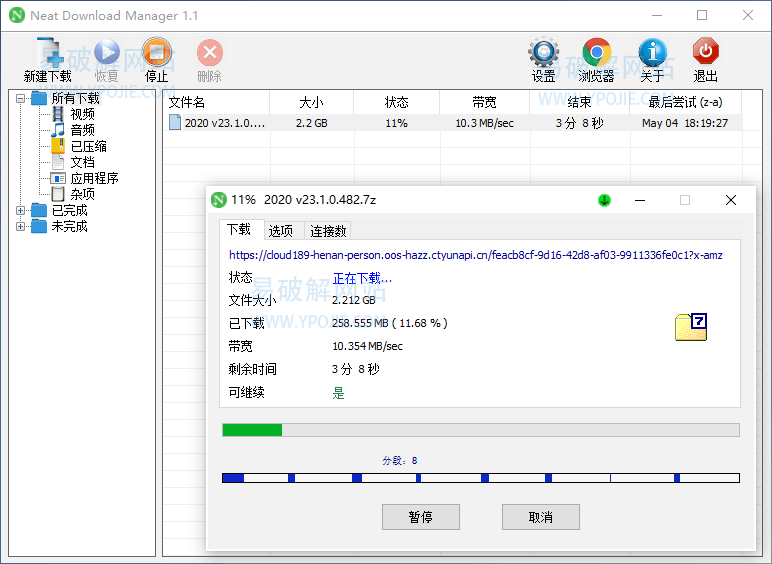
Task: Click Neat Download Manager logo in main title bar
Action: (x=17, y=15)
